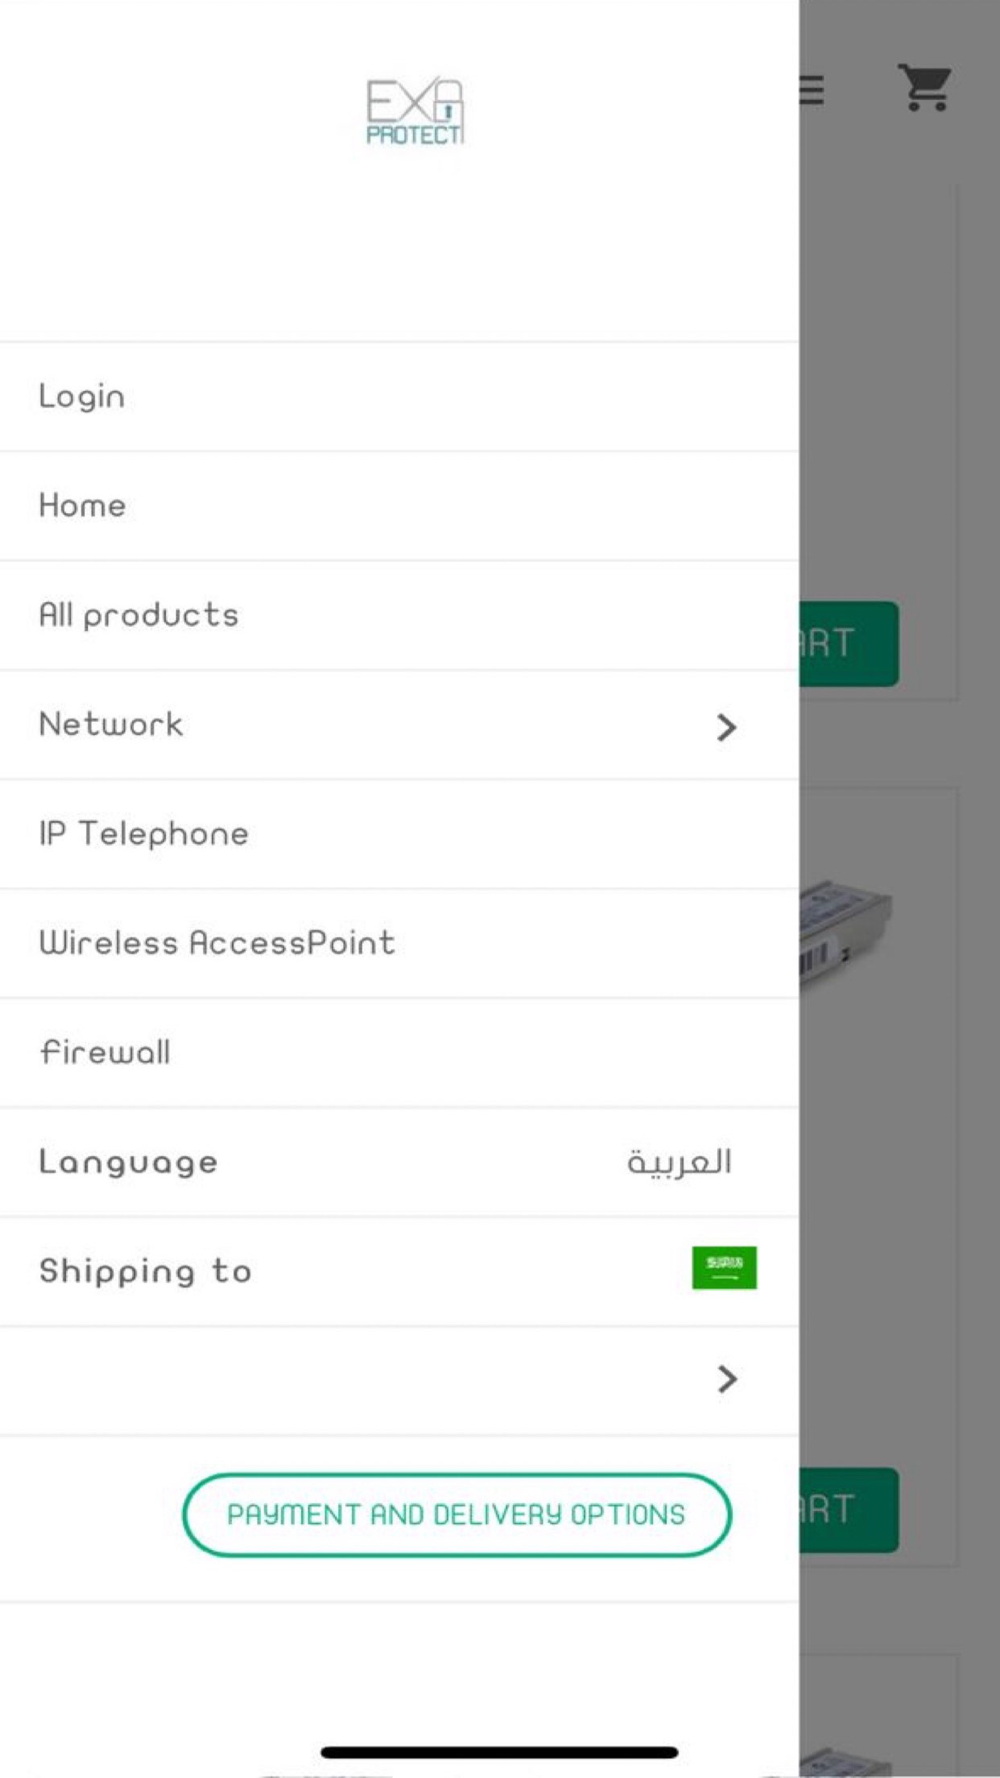Viewport: 1000px width, 1778px height.
Task: Open Wireless AccessPoint category
Action: coord(399,943)
